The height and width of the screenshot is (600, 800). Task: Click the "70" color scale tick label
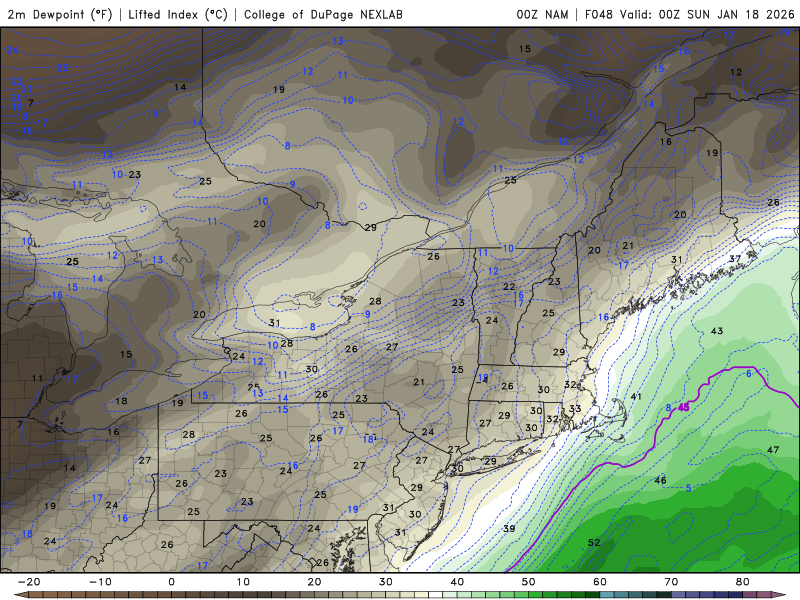click(x=671, y=582)
